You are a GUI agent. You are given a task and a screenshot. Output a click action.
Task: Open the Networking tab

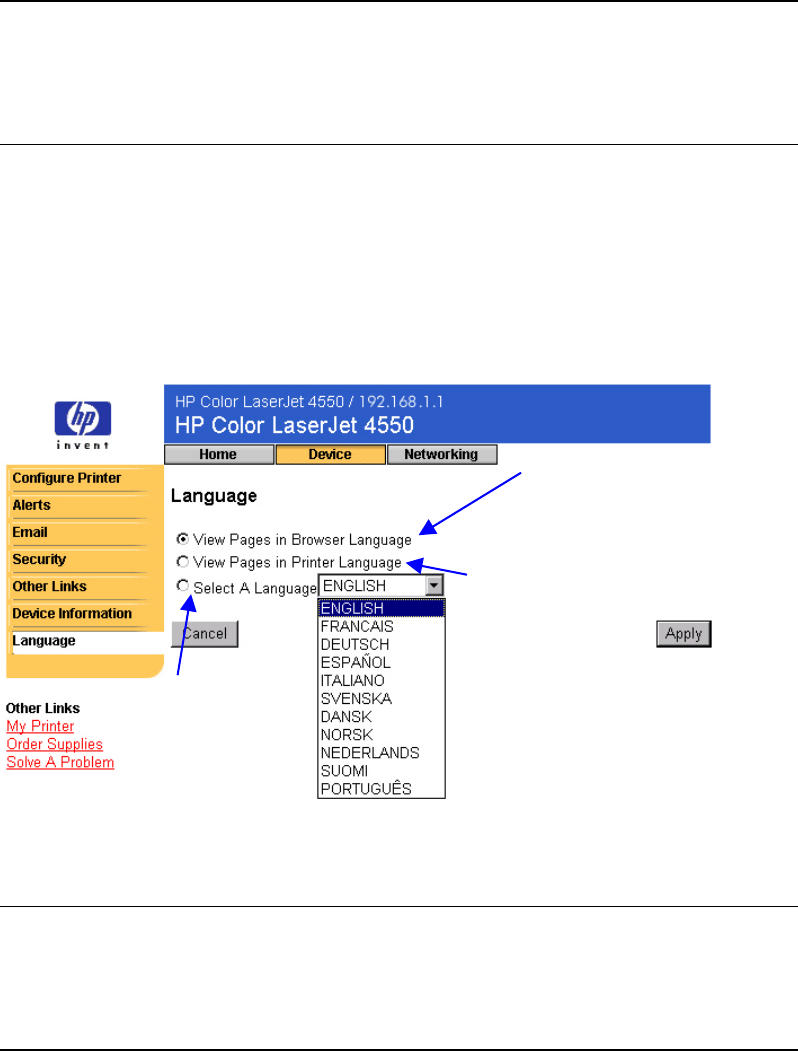point(442,454)
